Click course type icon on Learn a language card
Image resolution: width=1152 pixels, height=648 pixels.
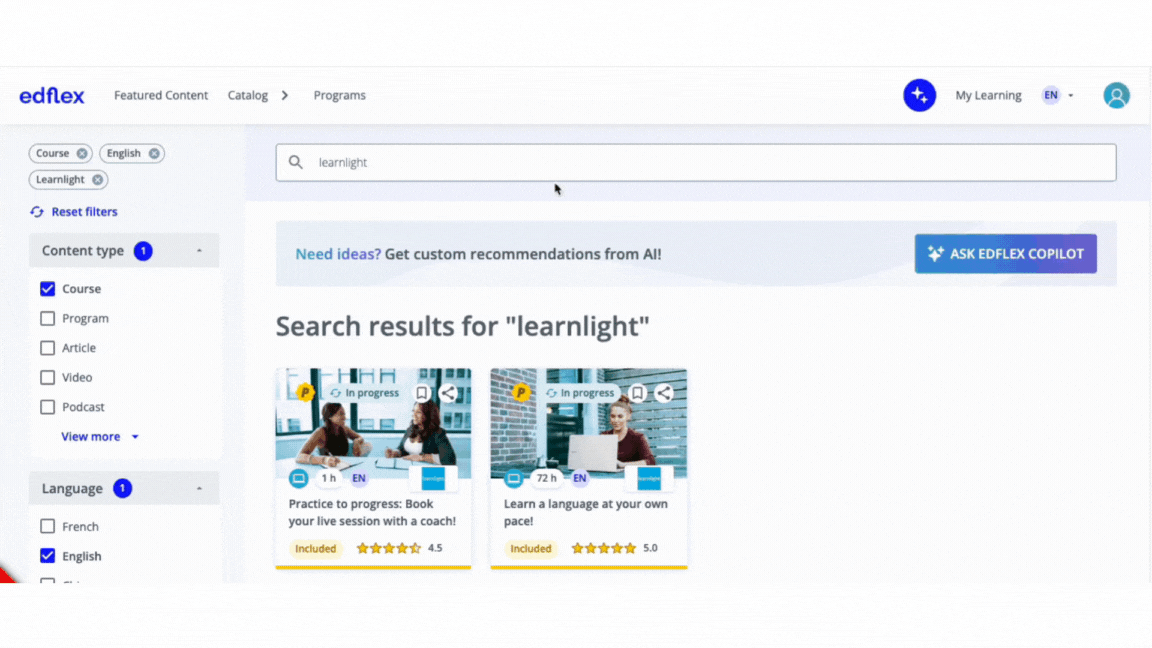tap(514, 478)
